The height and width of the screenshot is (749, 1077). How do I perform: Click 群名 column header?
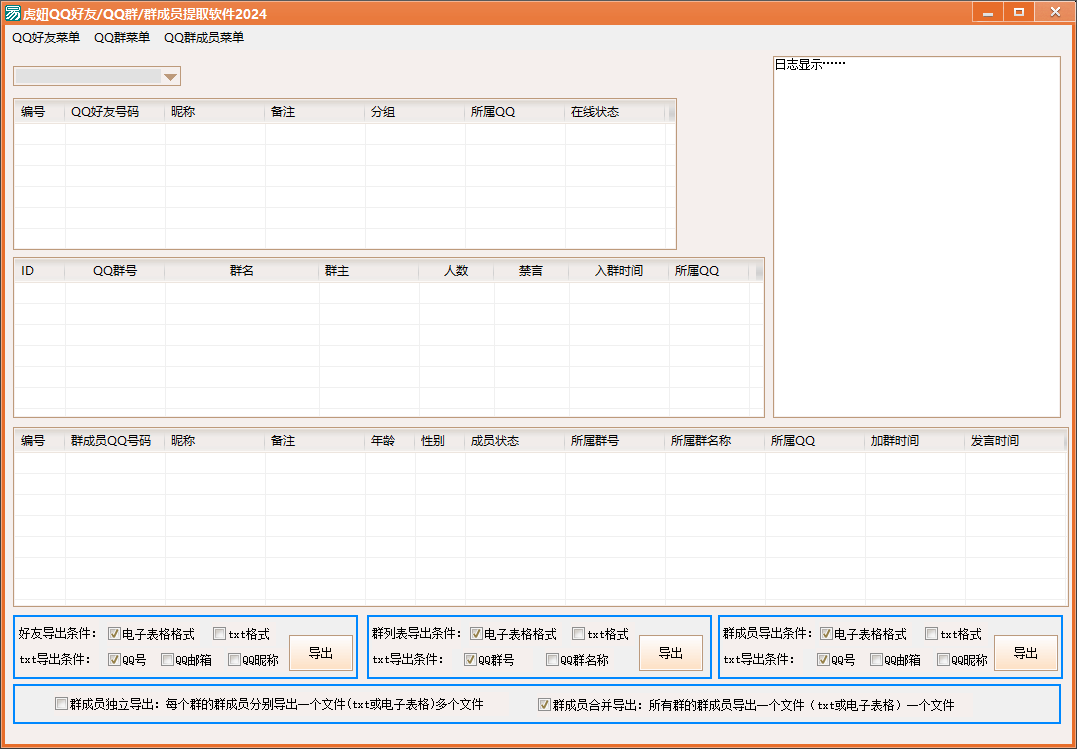(x=242, y=271)
